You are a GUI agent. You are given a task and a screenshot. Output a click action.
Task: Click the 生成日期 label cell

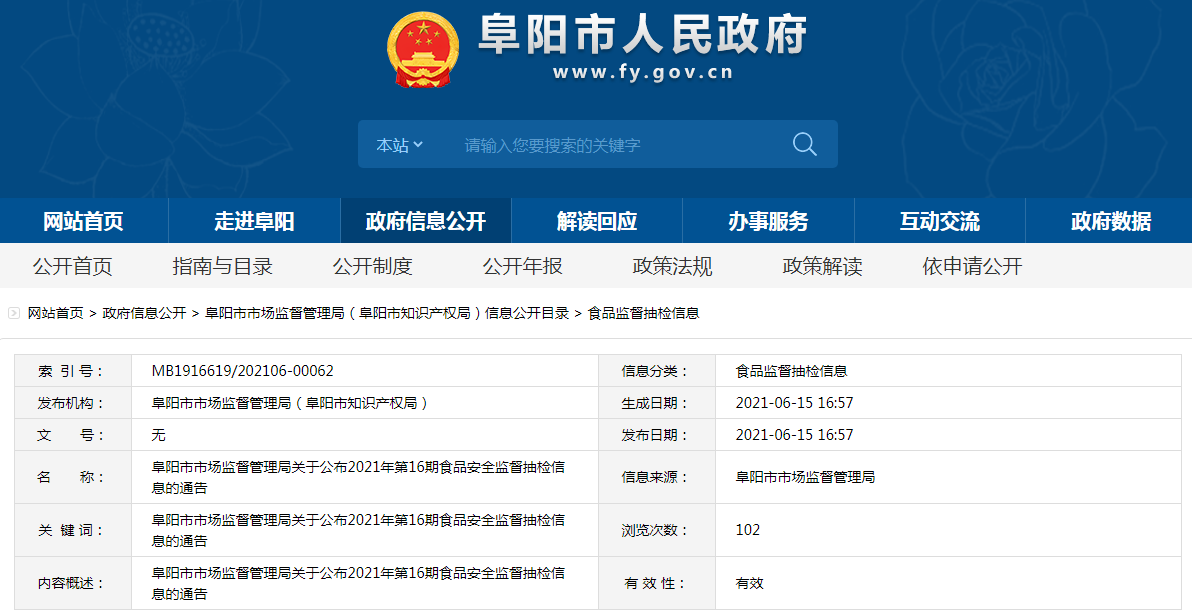657,403
